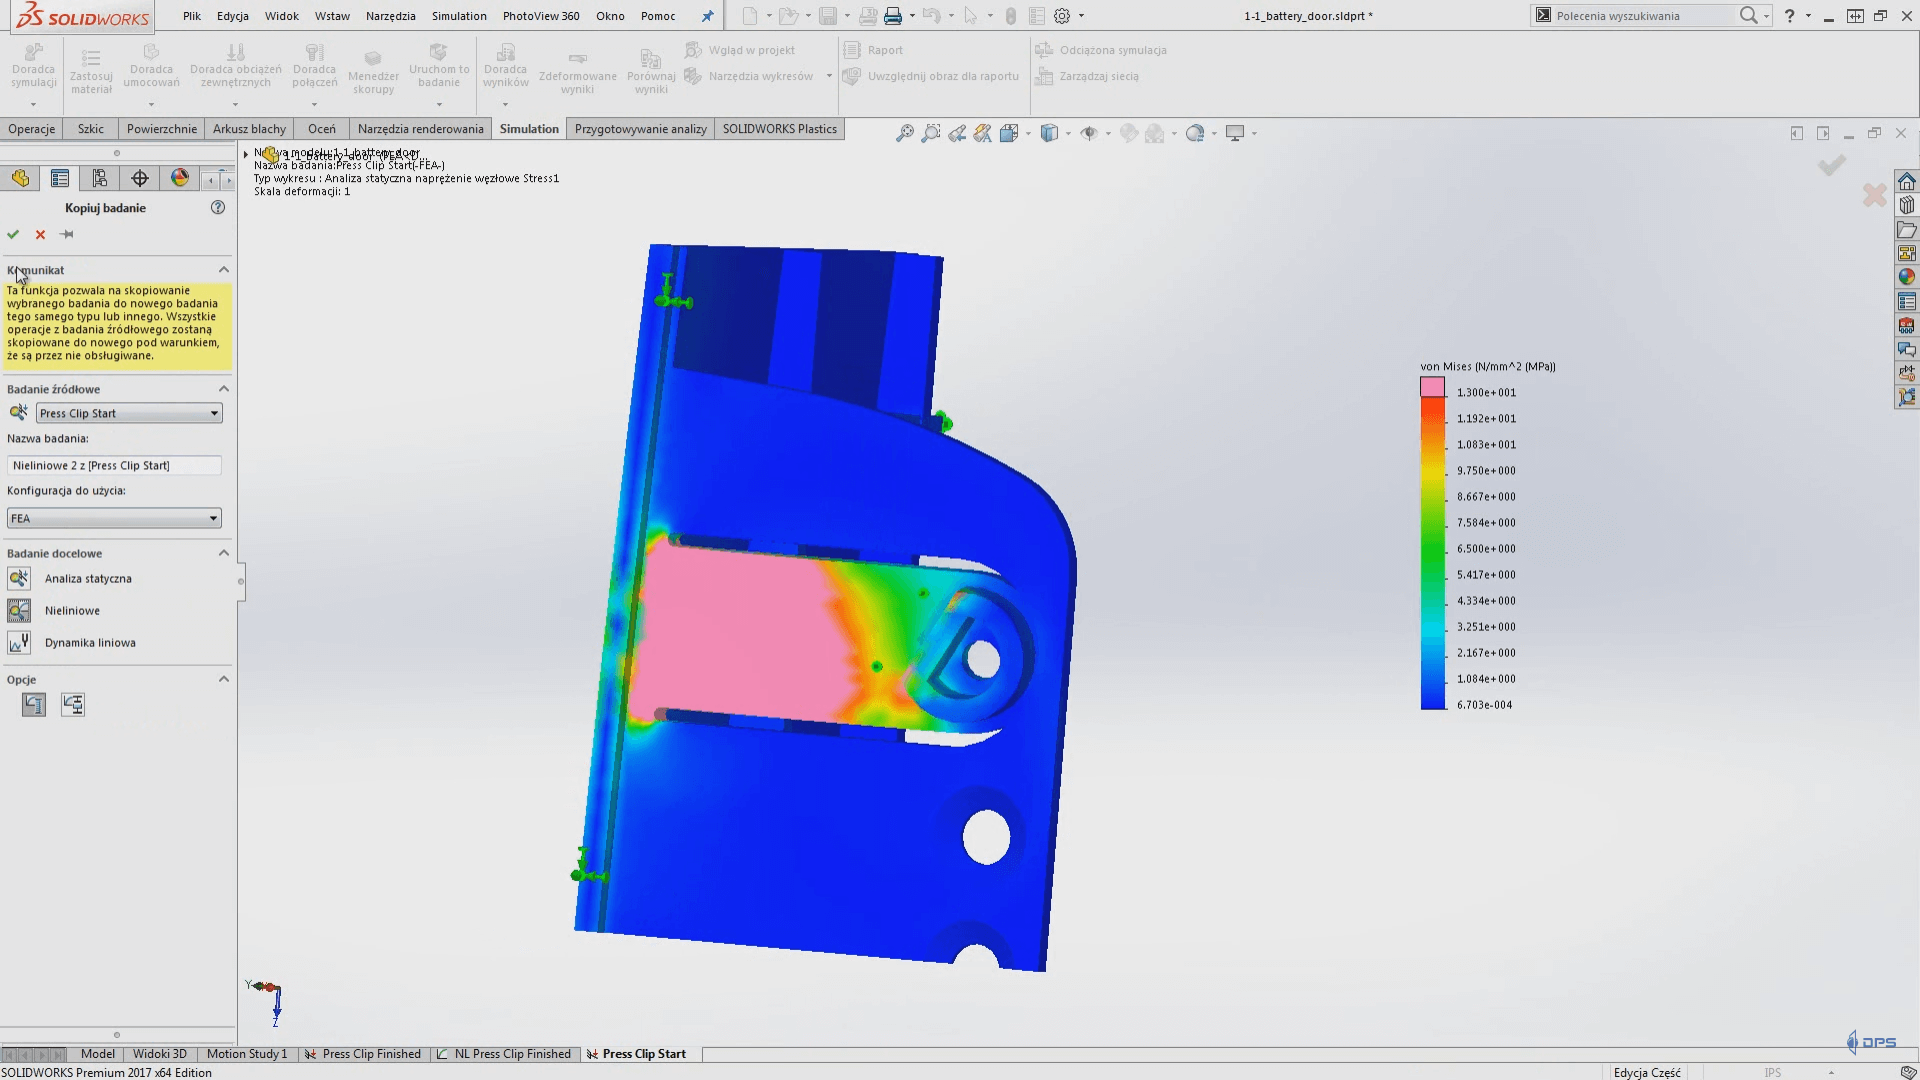Image resolution: width=1920 pixels, height=1080 pixels.
Task: Open the SOLIDWORKS Home task pane icon
Action: pyautogui.click(x=1907, y=181)
